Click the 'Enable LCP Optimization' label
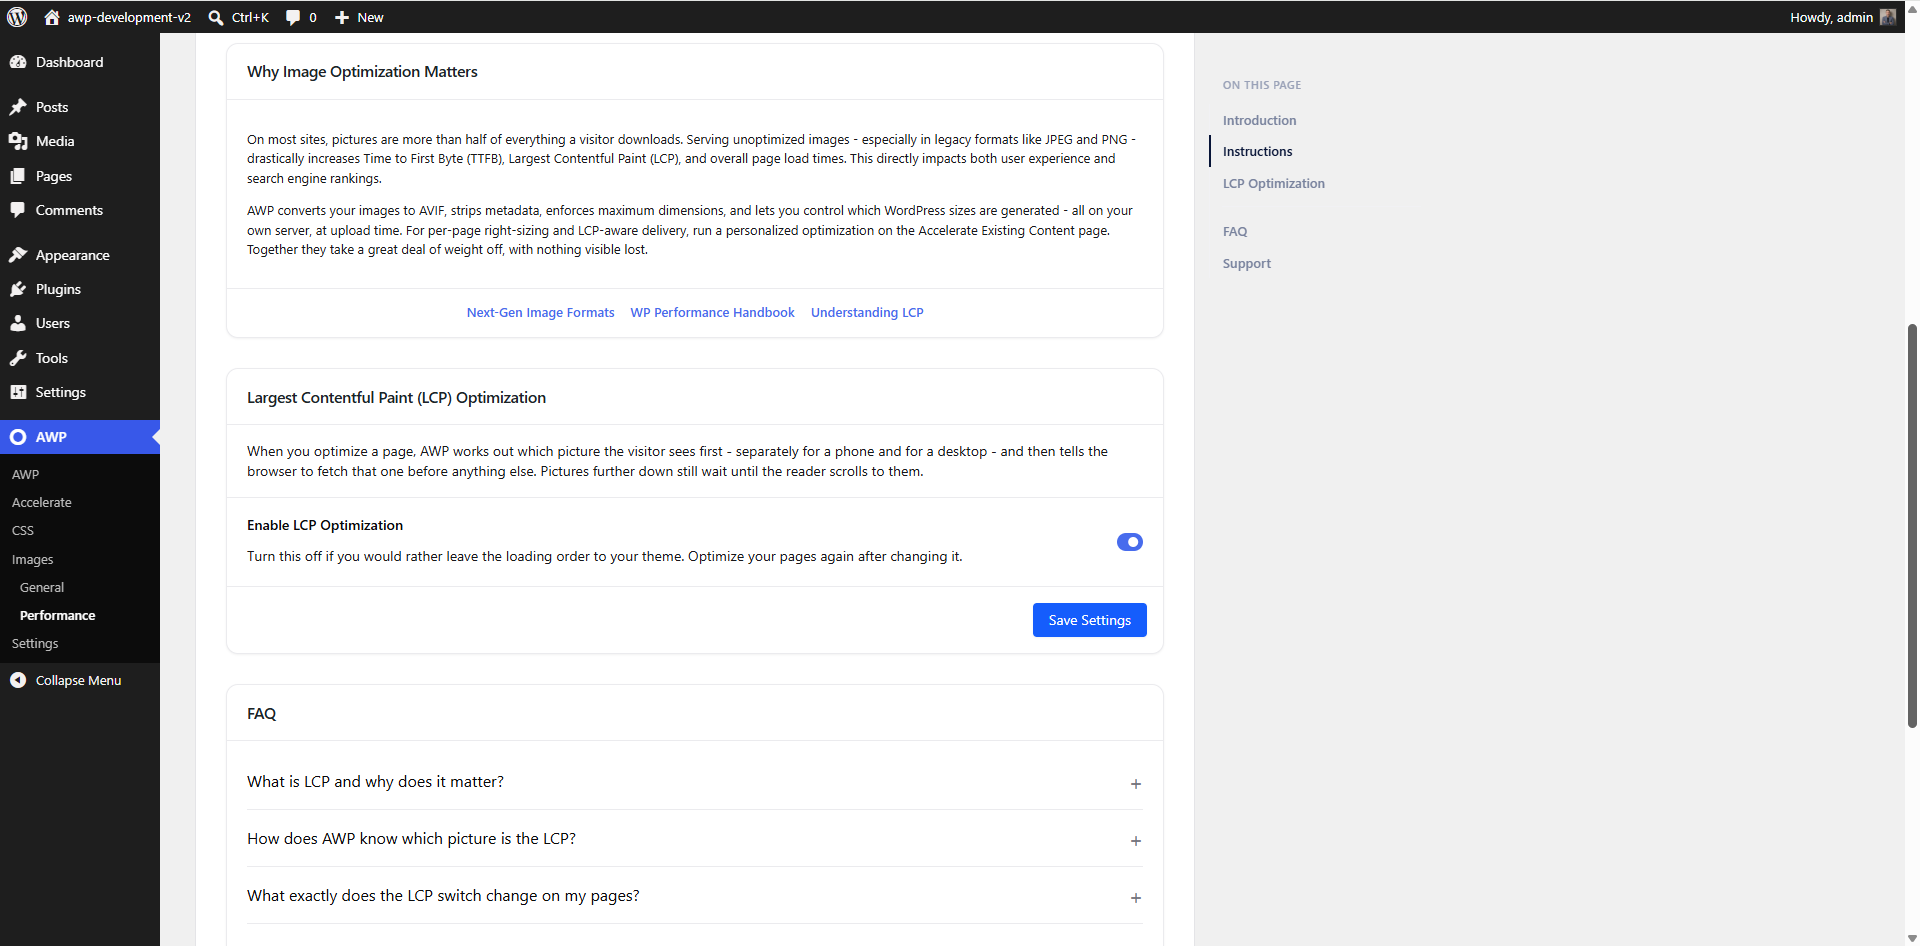 coord(325,525)
